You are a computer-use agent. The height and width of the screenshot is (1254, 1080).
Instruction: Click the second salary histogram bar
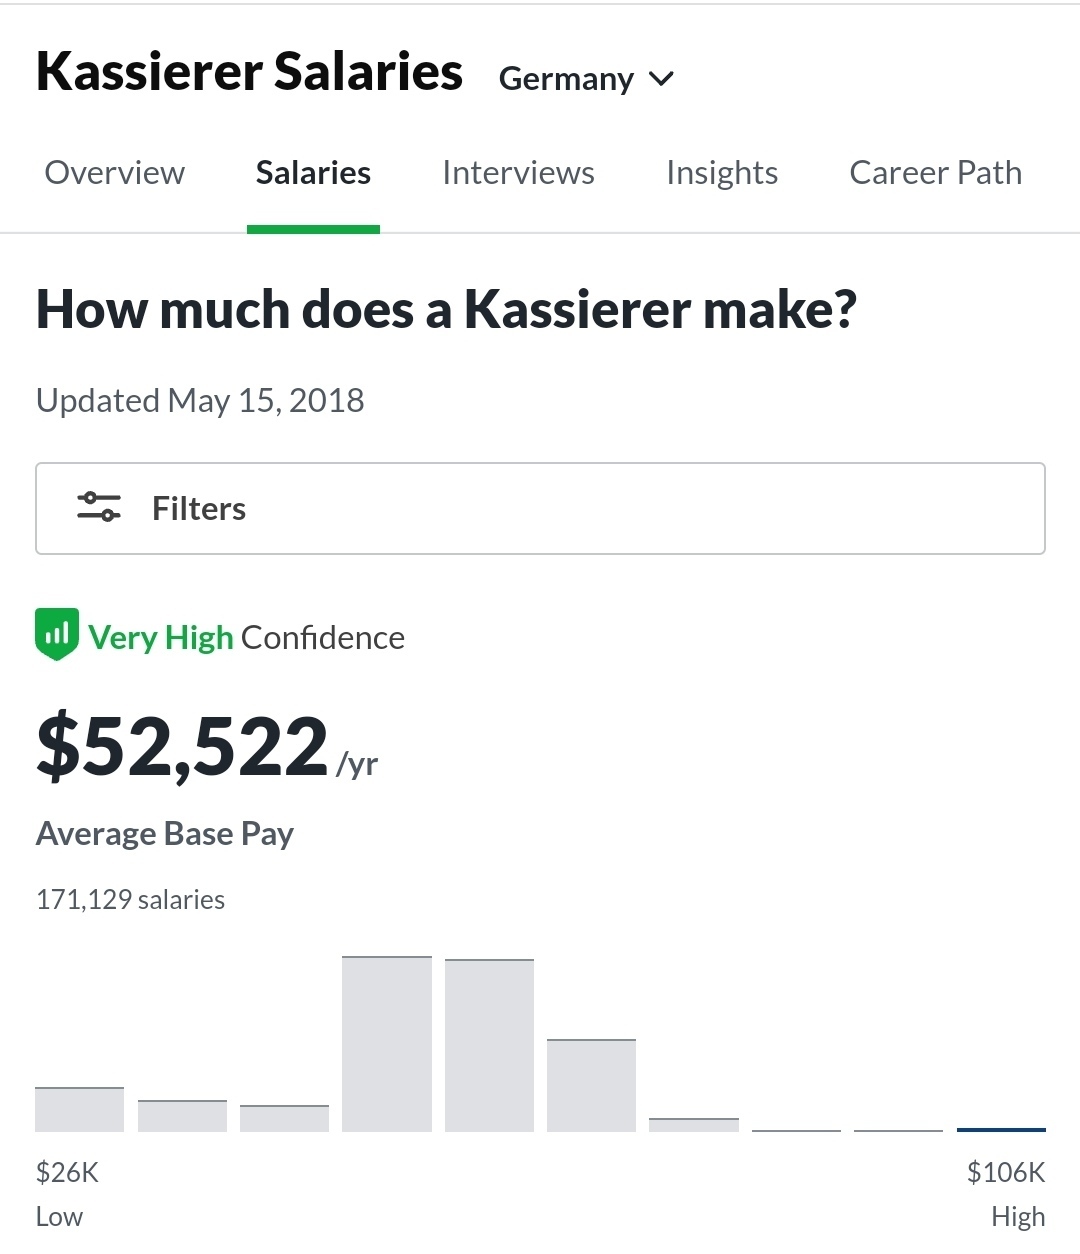182,1116
